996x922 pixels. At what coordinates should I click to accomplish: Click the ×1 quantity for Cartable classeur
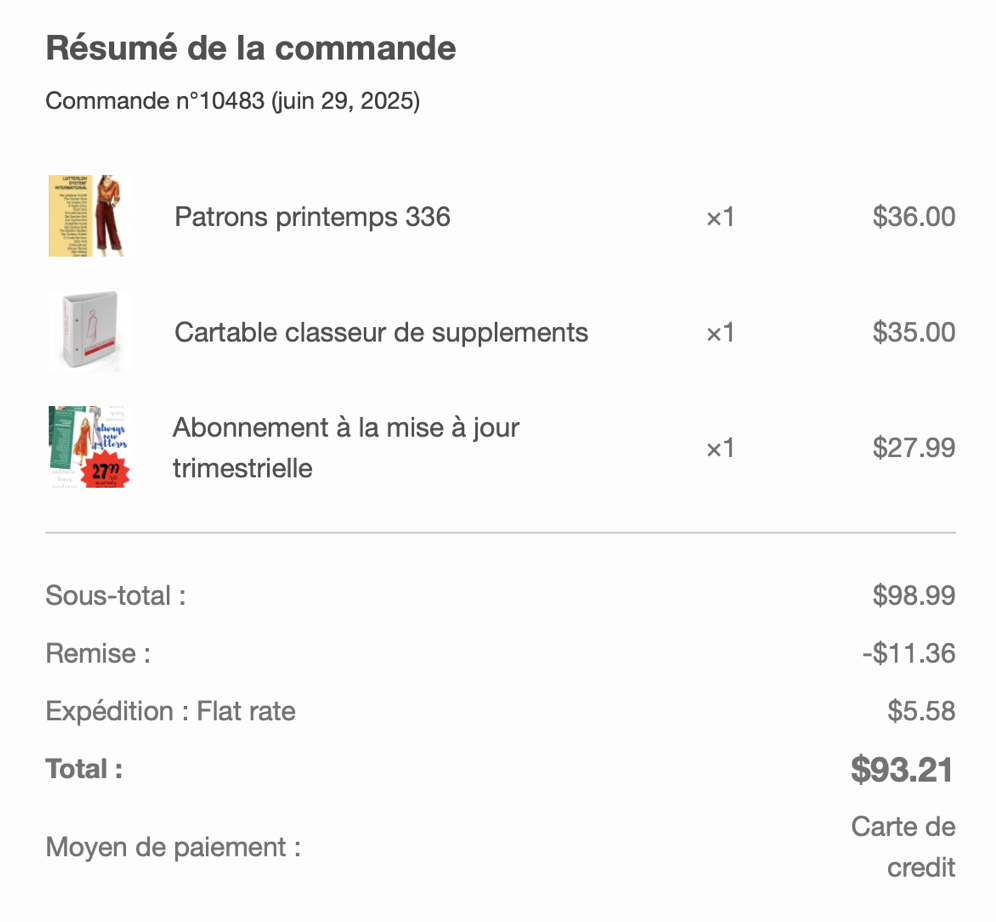coord(720,333)
